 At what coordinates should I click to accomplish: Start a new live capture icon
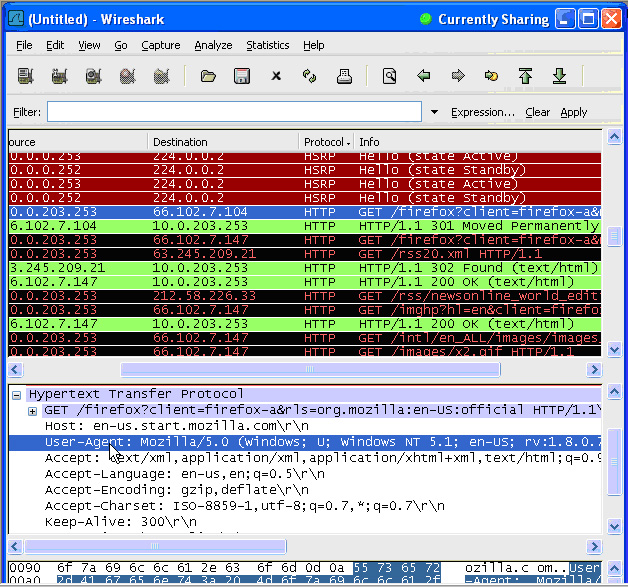click(93, 76)
